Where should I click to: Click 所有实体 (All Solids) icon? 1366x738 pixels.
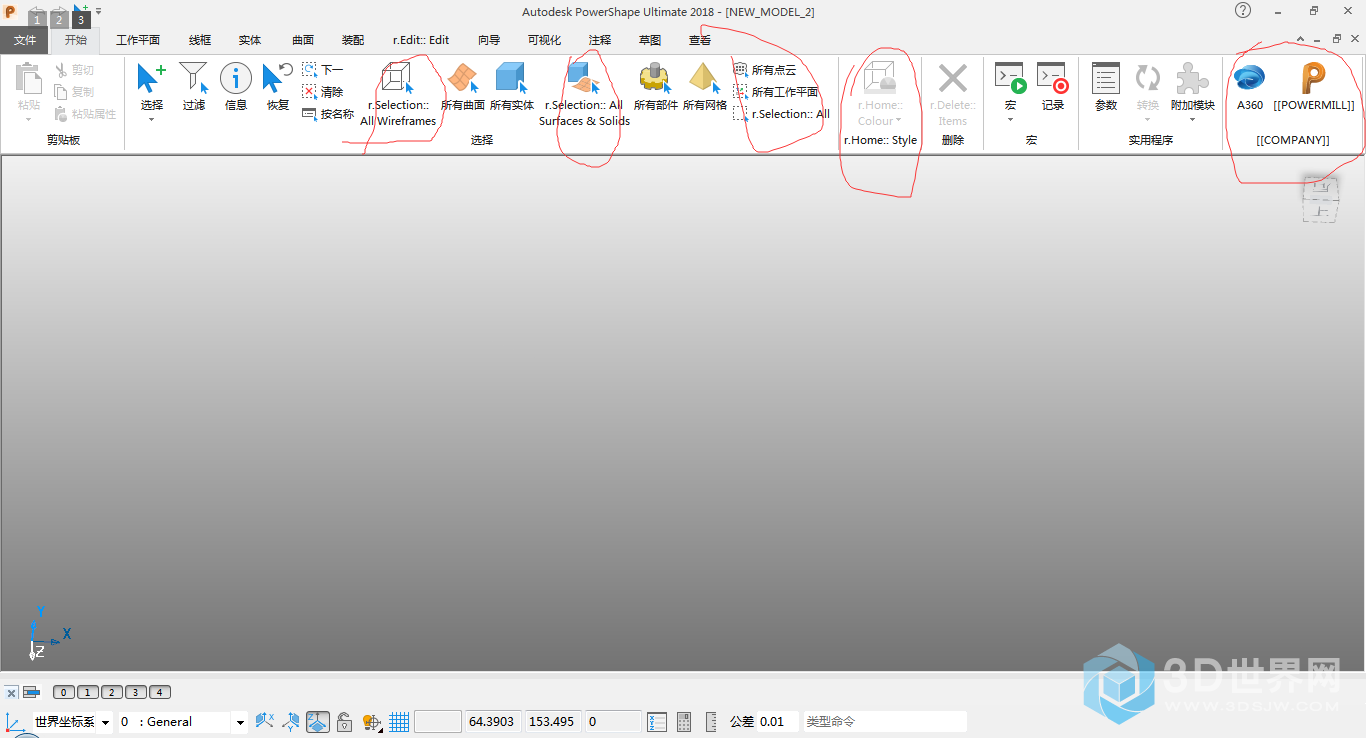[511, 78]
